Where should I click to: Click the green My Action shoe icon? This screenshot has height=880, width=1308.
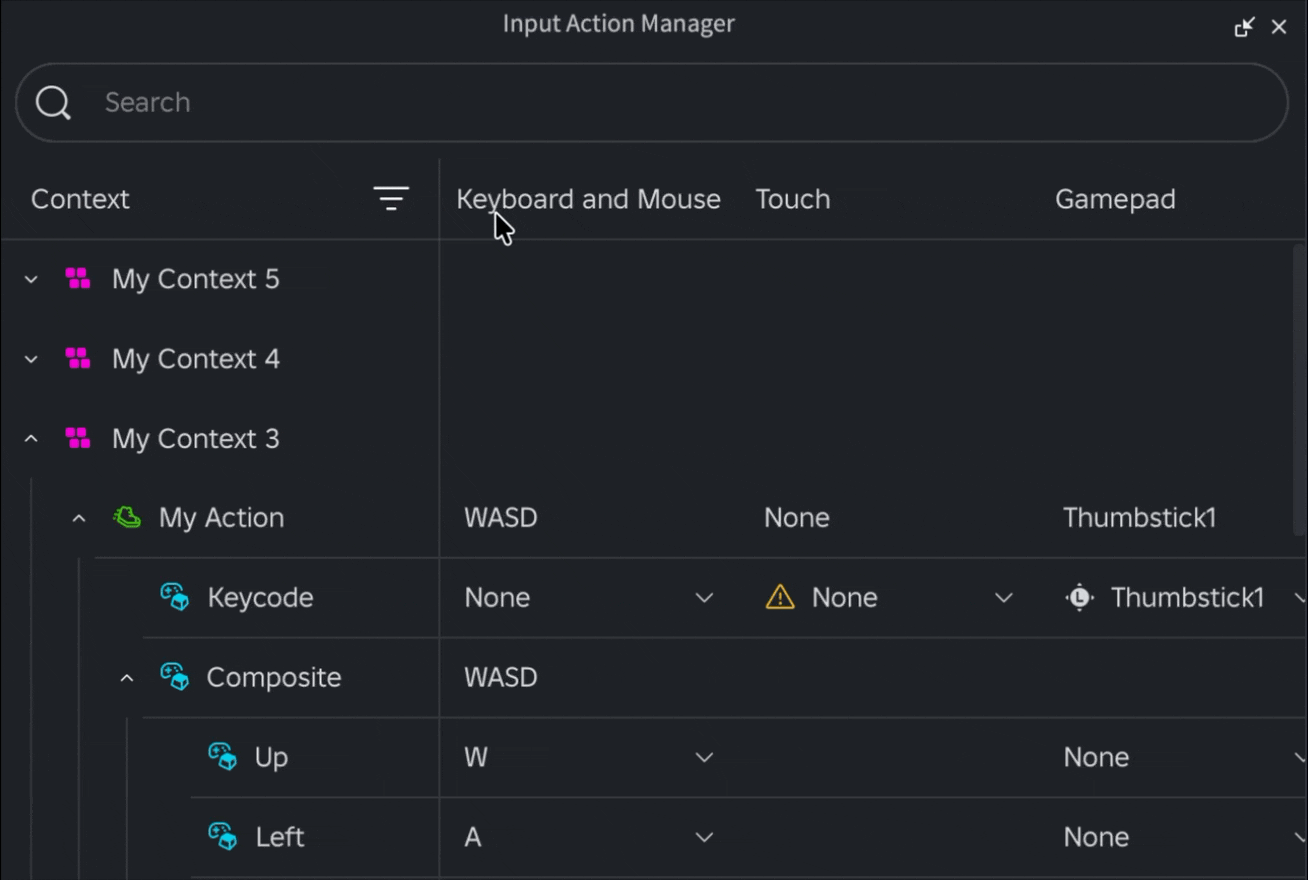pos(127,517)
